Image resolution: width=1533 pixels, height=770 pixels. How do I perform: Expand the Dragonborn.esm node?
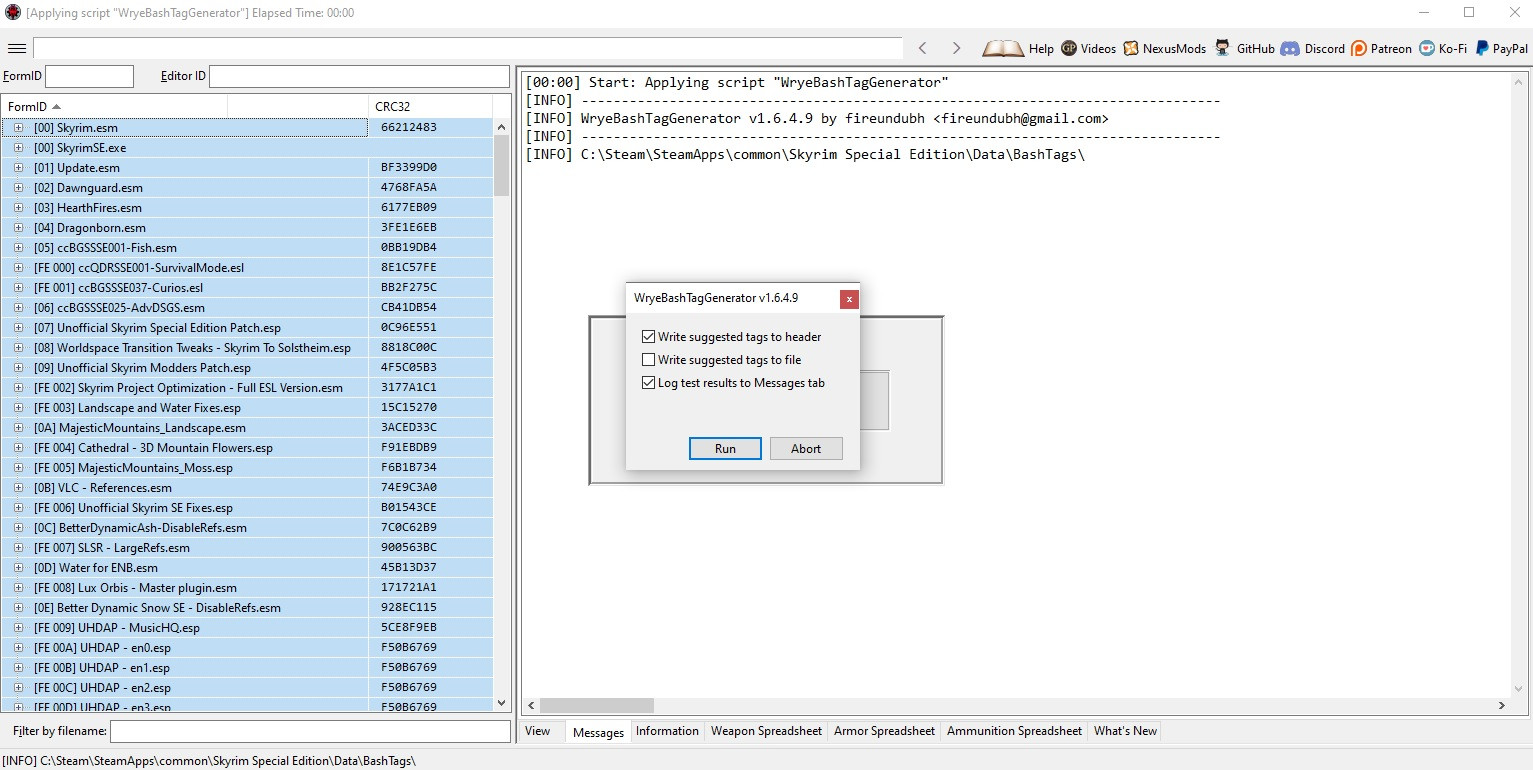coord(18,228)
